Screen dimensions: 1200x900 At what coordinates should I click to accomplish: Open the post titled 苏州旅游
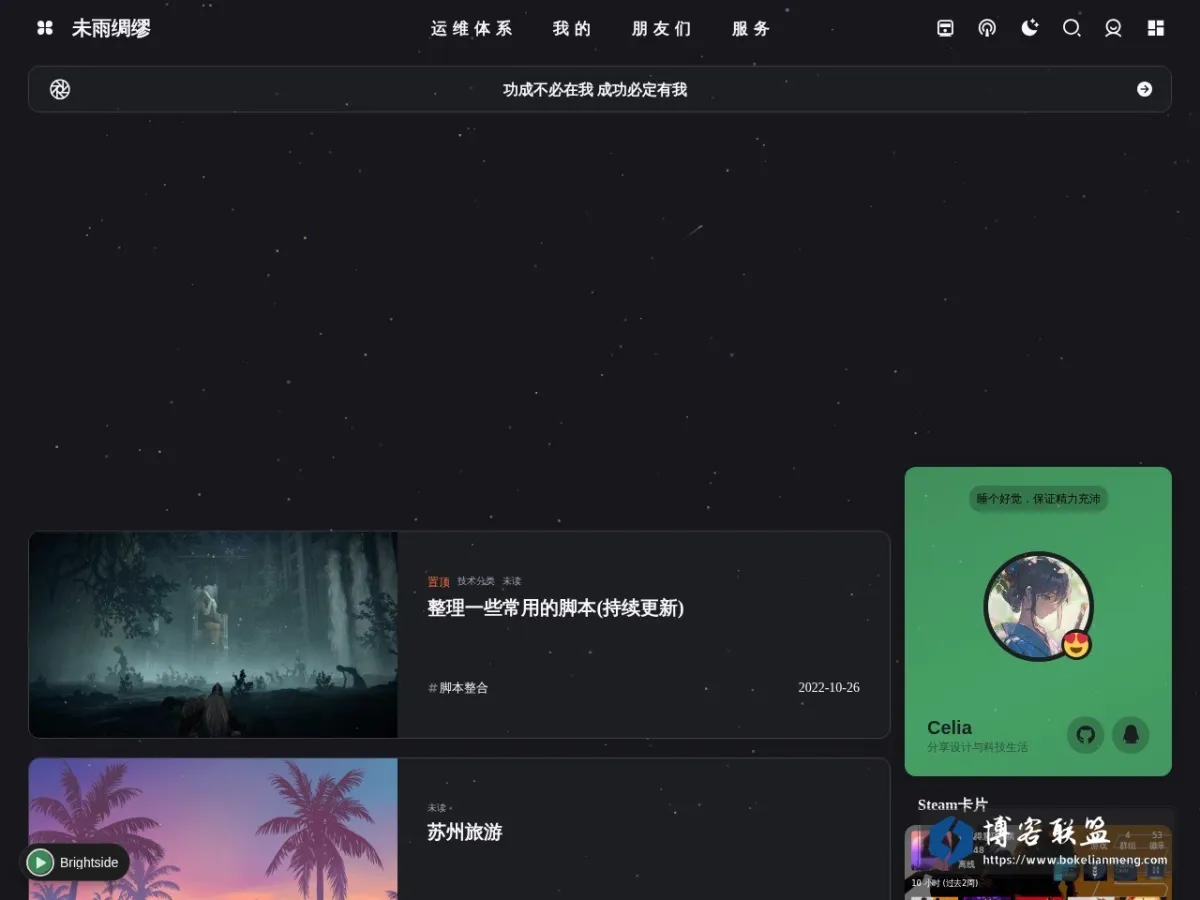click(x=465, y=832)
